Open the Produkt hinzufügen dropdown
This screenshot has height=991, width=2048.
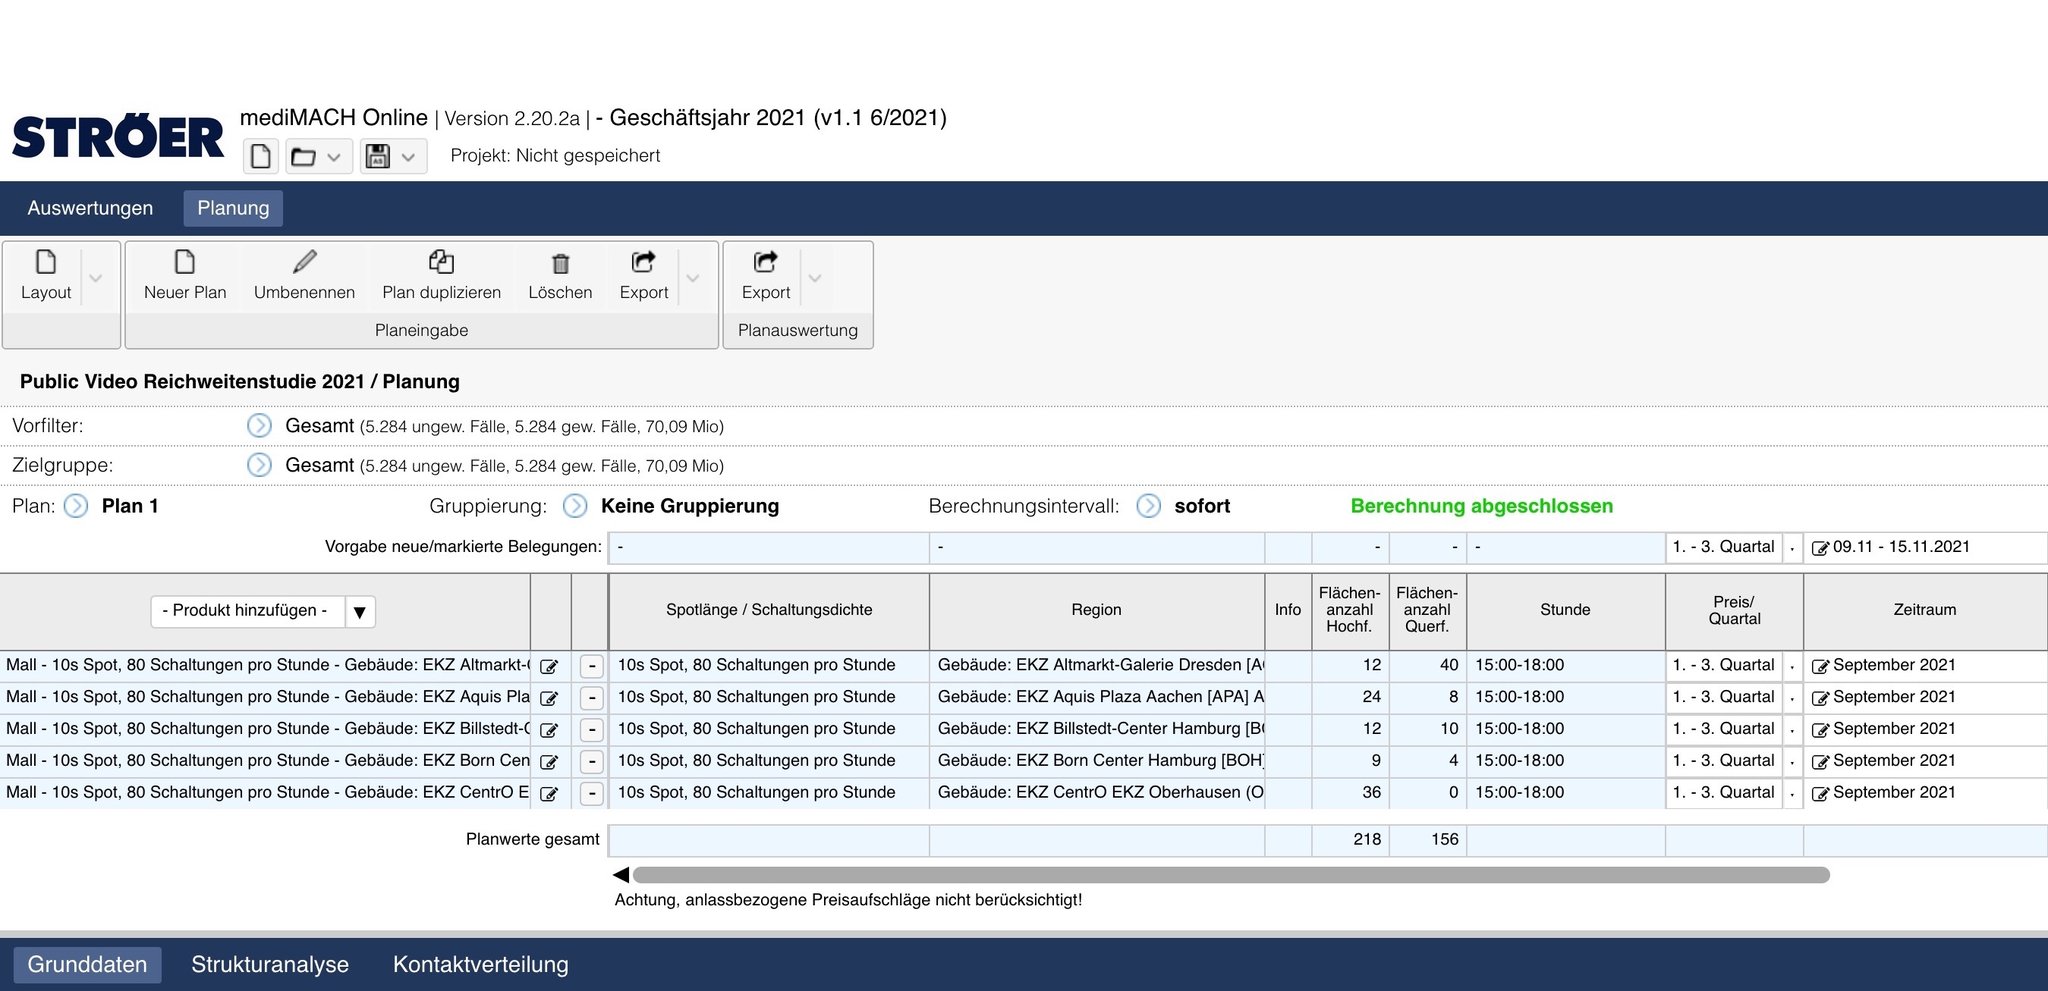(x=359, y=611)
